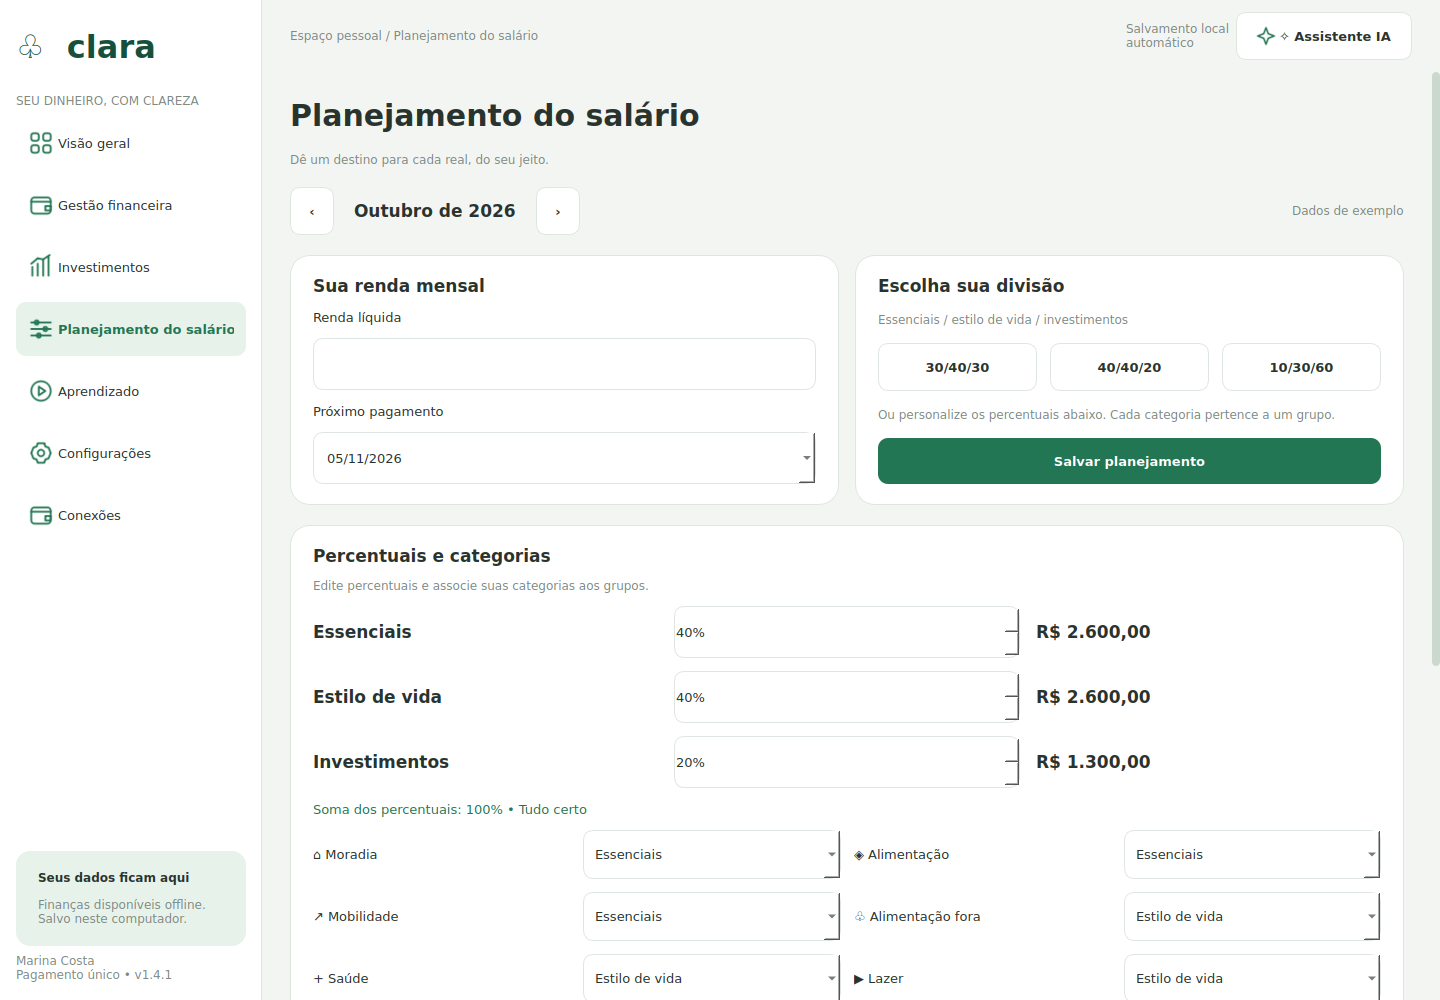Go to the next month

coord(558,211)
